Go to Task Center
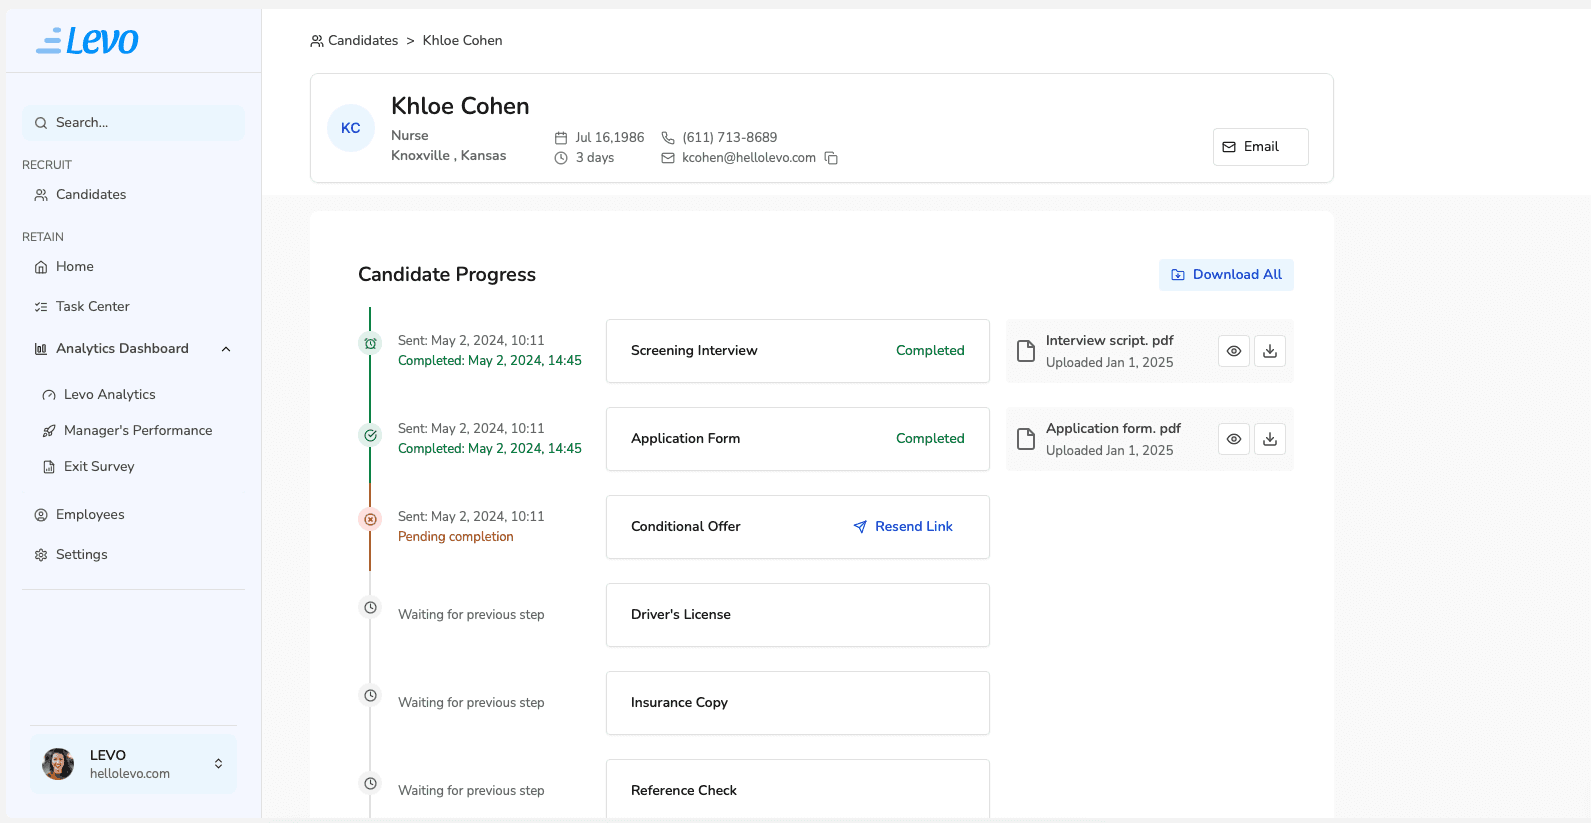 click(92, 307)
